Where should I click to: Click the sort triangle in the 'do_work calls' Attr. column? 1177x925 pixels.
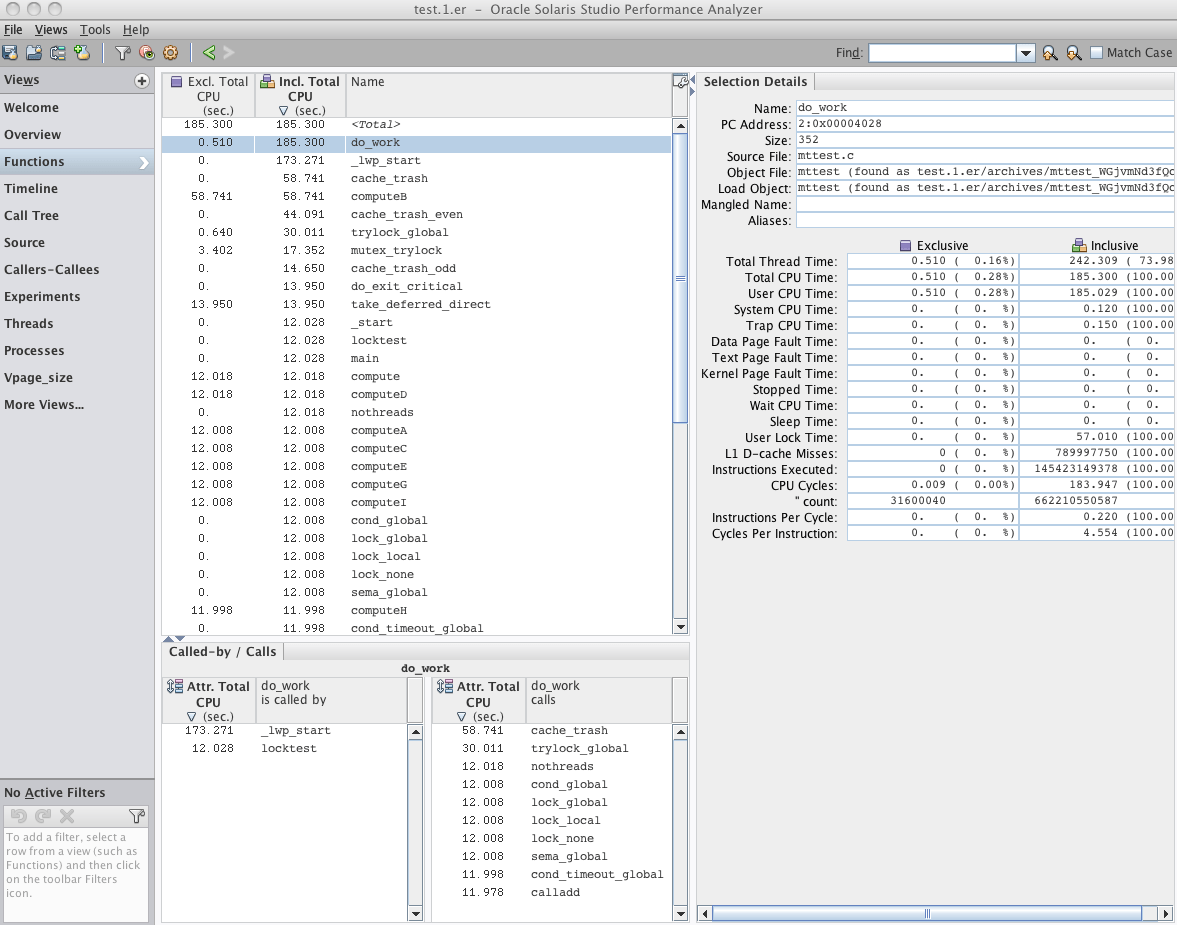(461, 716)
